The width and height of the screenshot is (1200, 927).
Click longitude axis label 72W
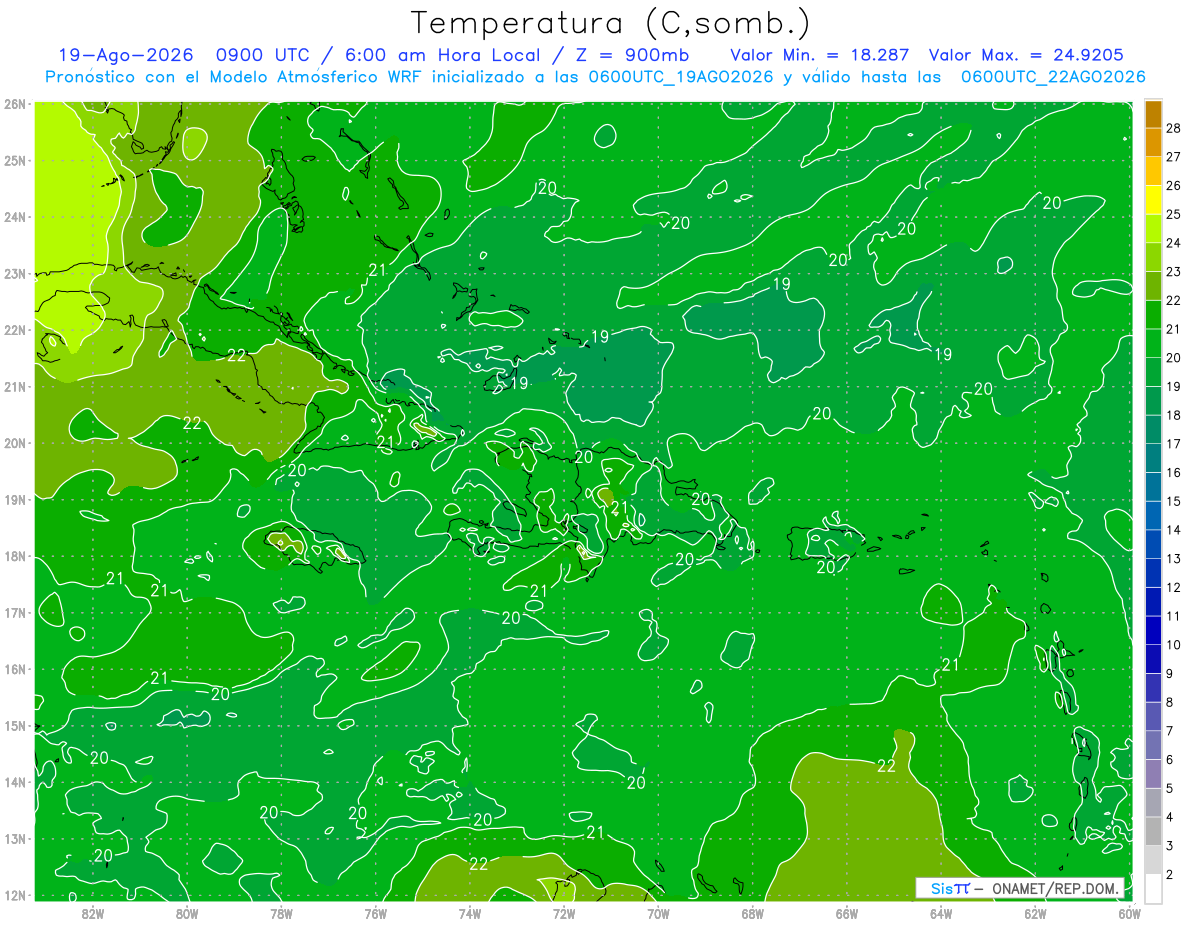click(x=564, y=913)
